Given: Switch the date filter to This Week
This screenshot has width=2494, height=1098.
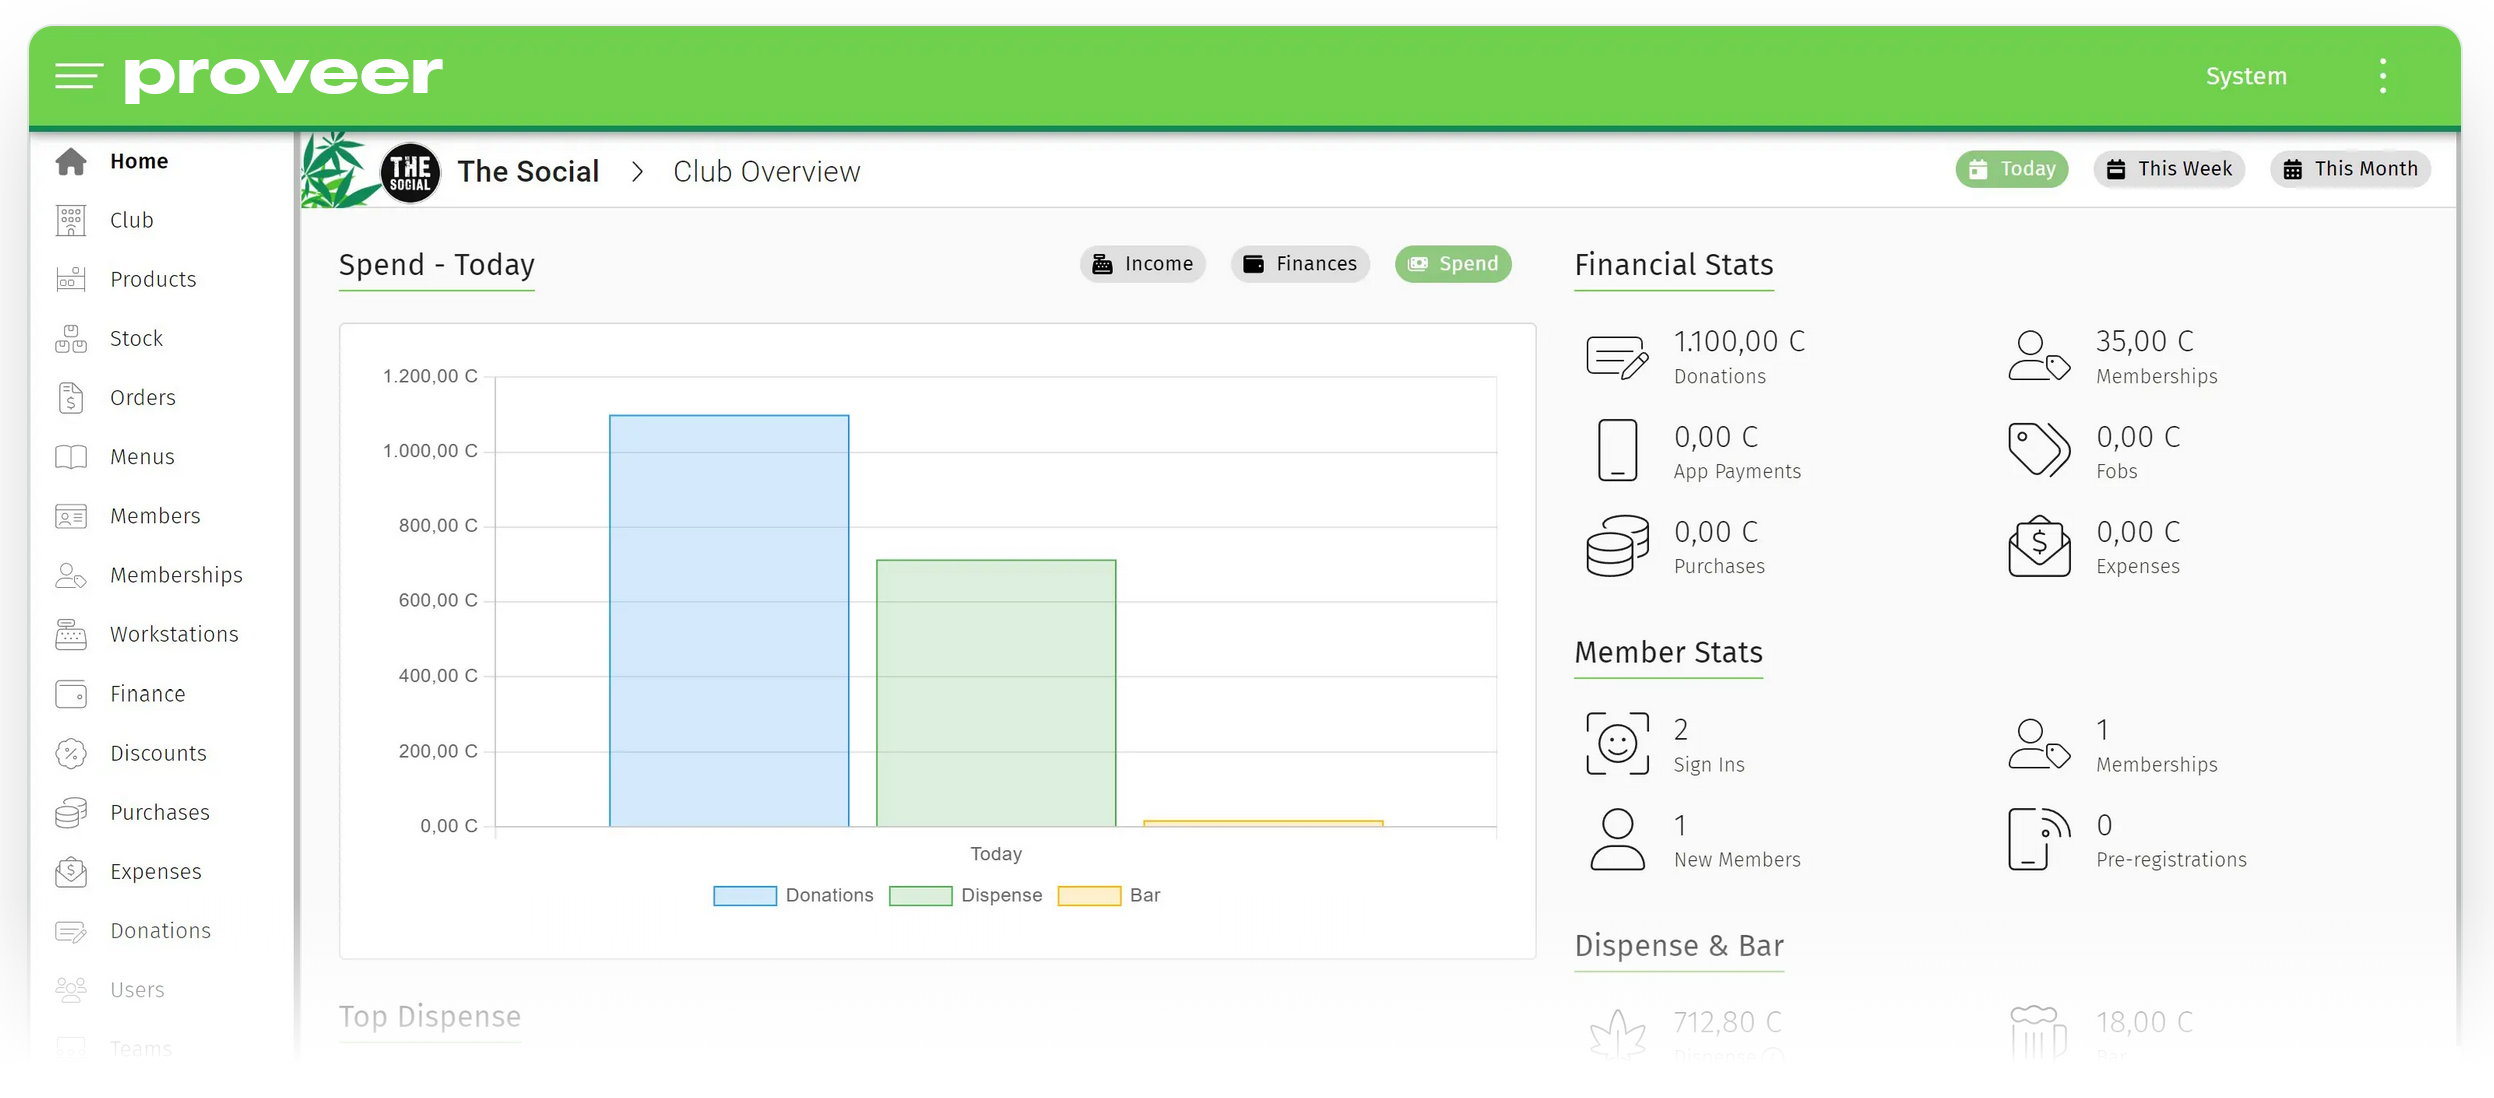Looking at the screenshot, I should coord(2168,169).
